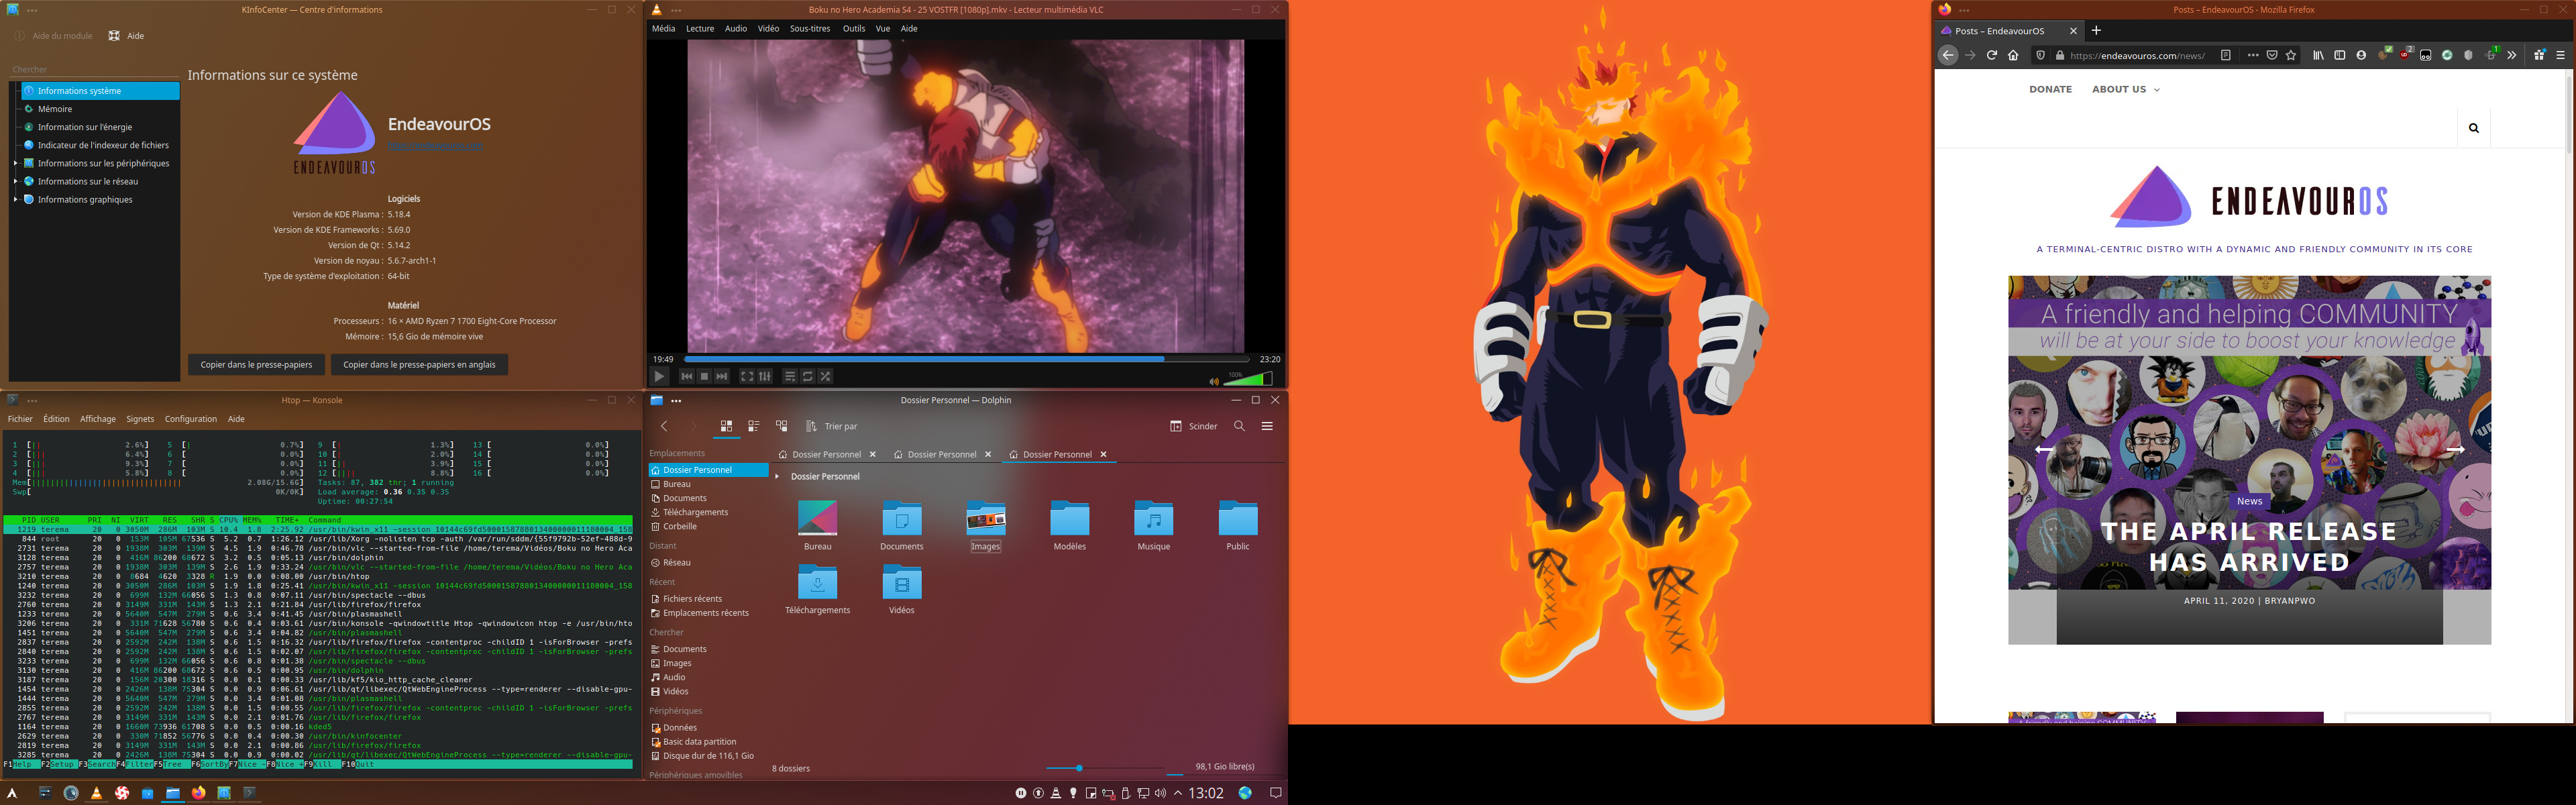Screen dimensions: 2576x805
Task: Toggle Firefox reader view
Action: click(2226, 56)
